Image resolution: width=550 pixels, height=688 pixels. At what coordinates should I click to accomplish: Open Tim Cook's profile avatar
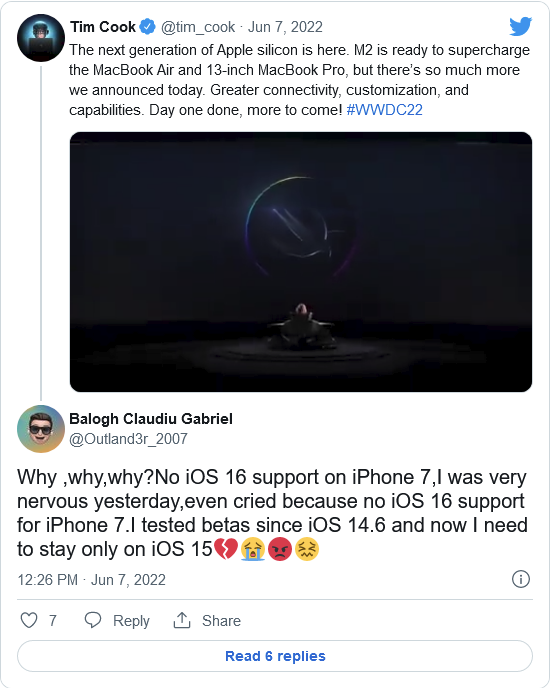coord(41,38)
